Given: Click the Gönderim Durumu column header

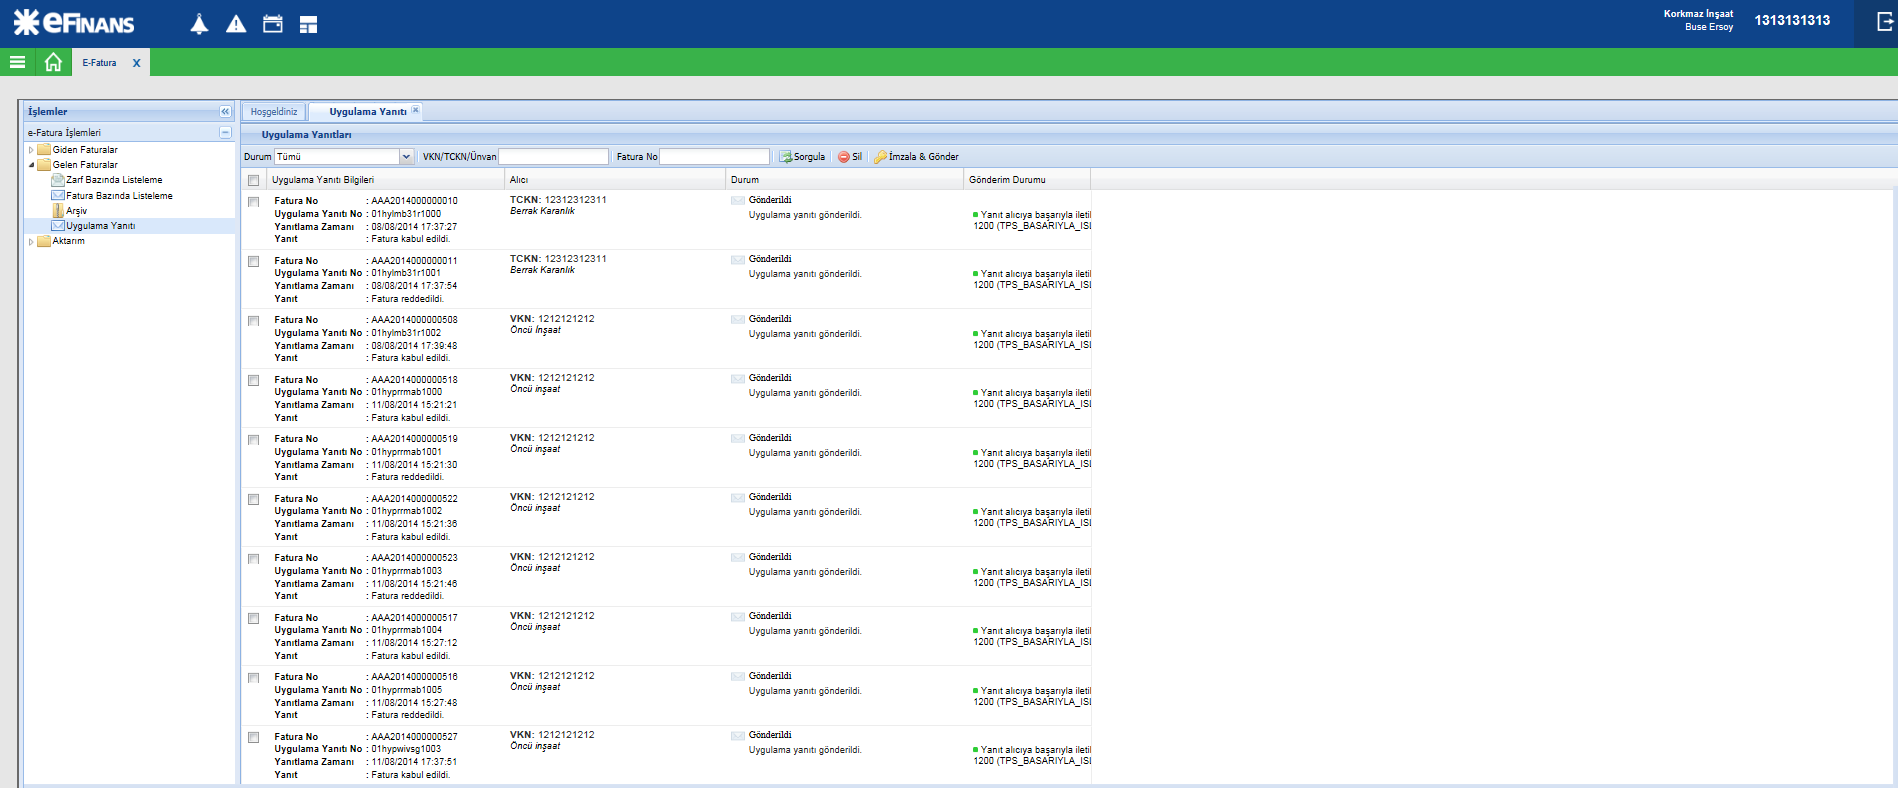Looking at the screenshot, I should click(1027, 180).
